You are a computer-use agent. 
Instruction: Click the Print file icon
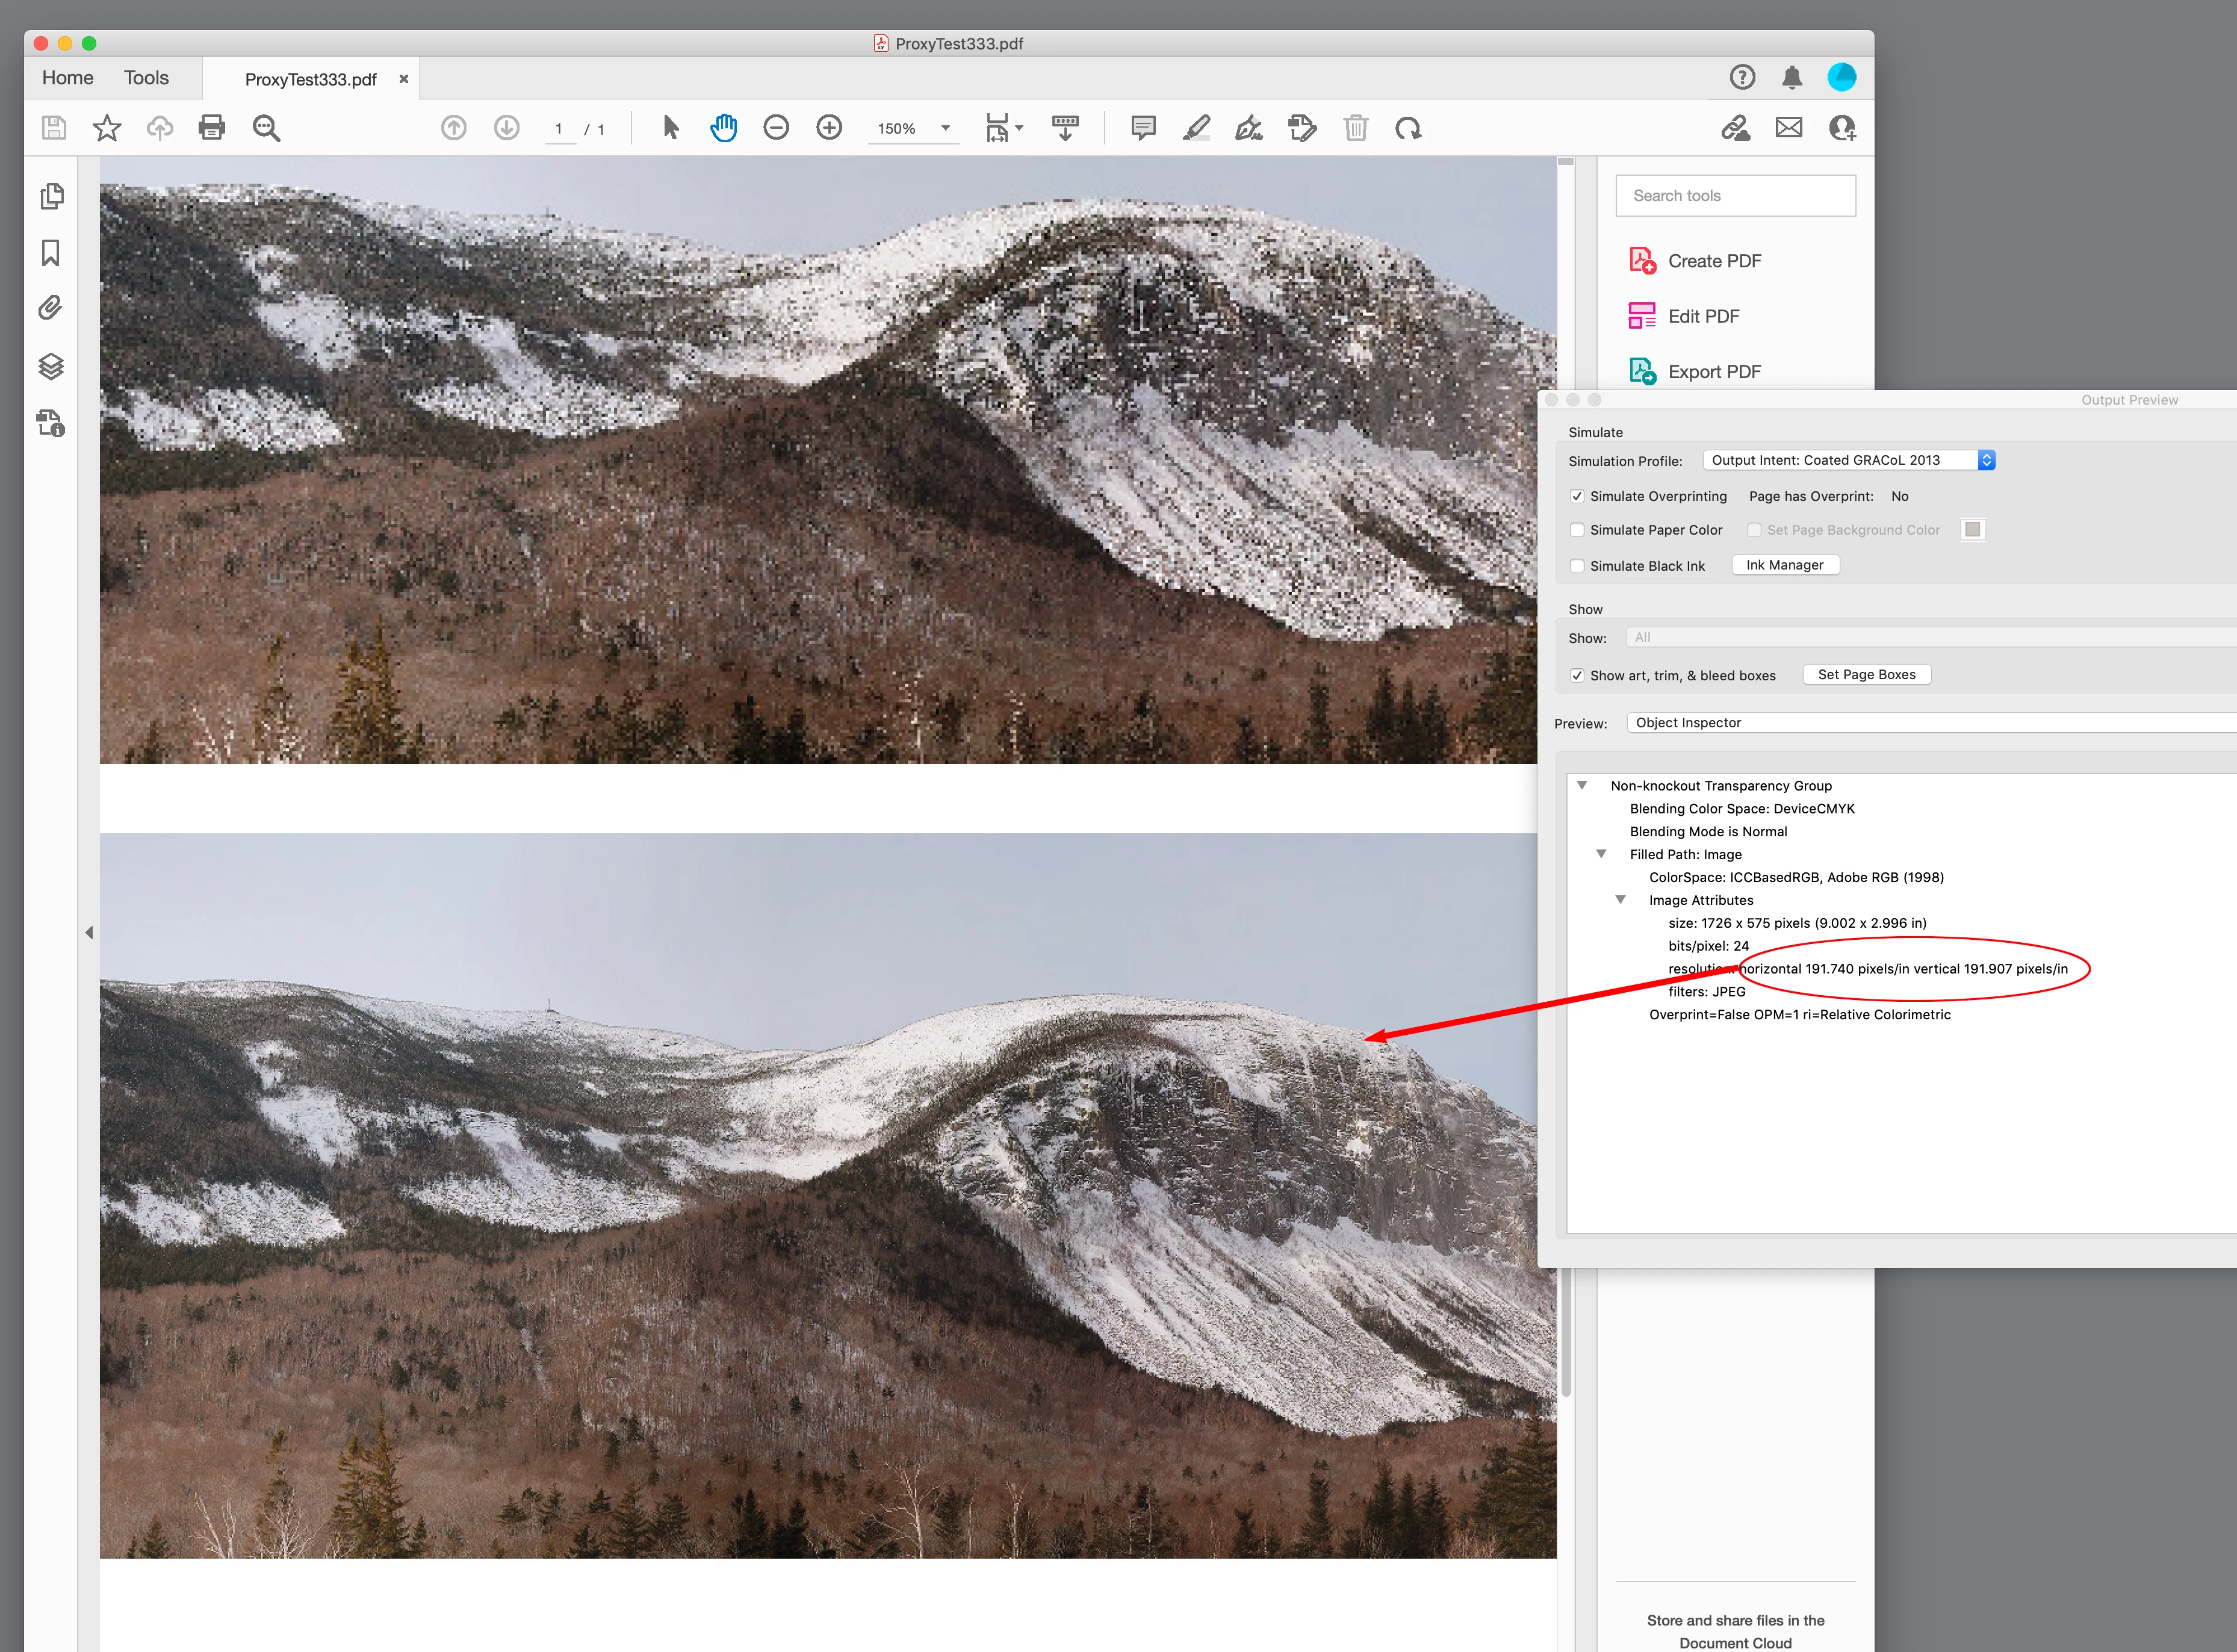coord(212,128)
